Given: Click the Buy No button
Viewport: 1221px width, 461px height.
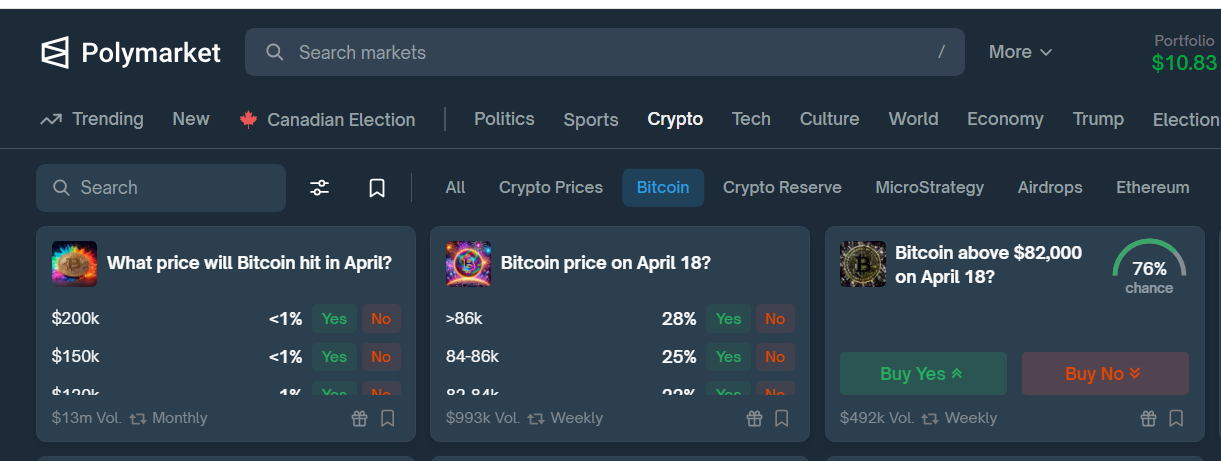Looking at the screenshot, I should click(1105, 373).
